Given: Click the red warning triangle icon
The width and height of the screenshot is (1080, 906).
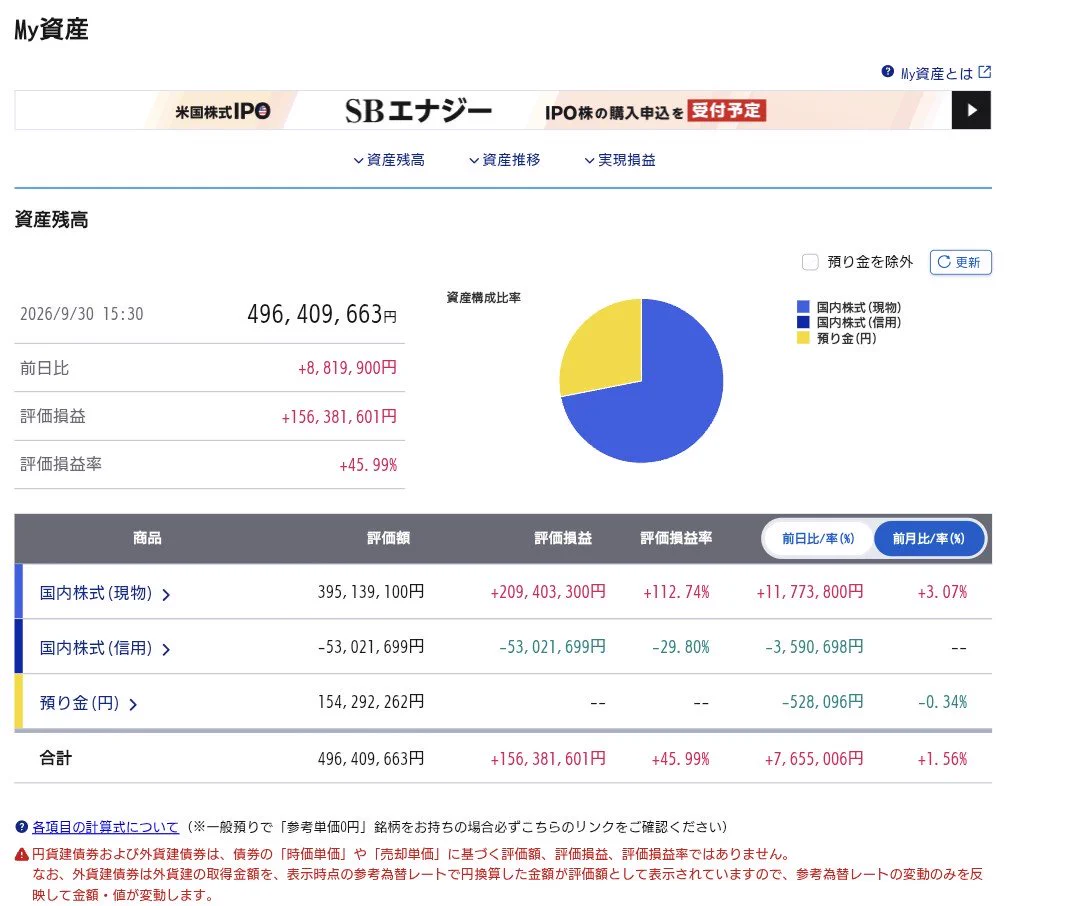Looking at the screenshot, I should tap(21, 854).
